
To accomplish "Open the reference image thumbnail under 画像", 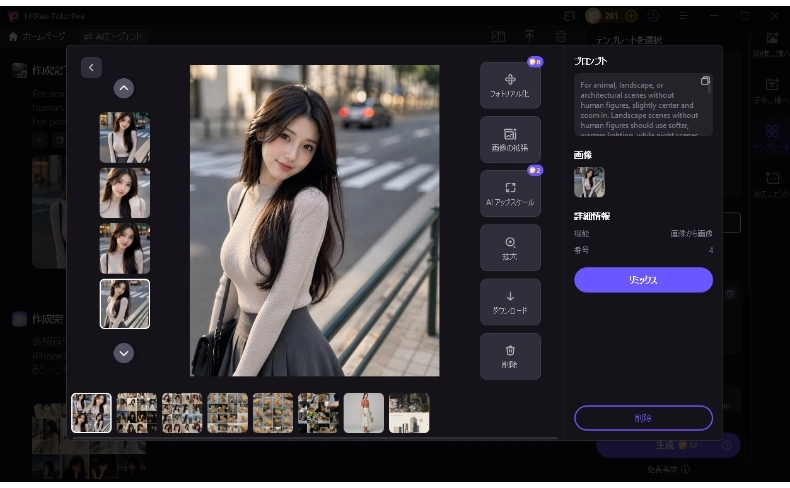I will click(x=589, y=182).
